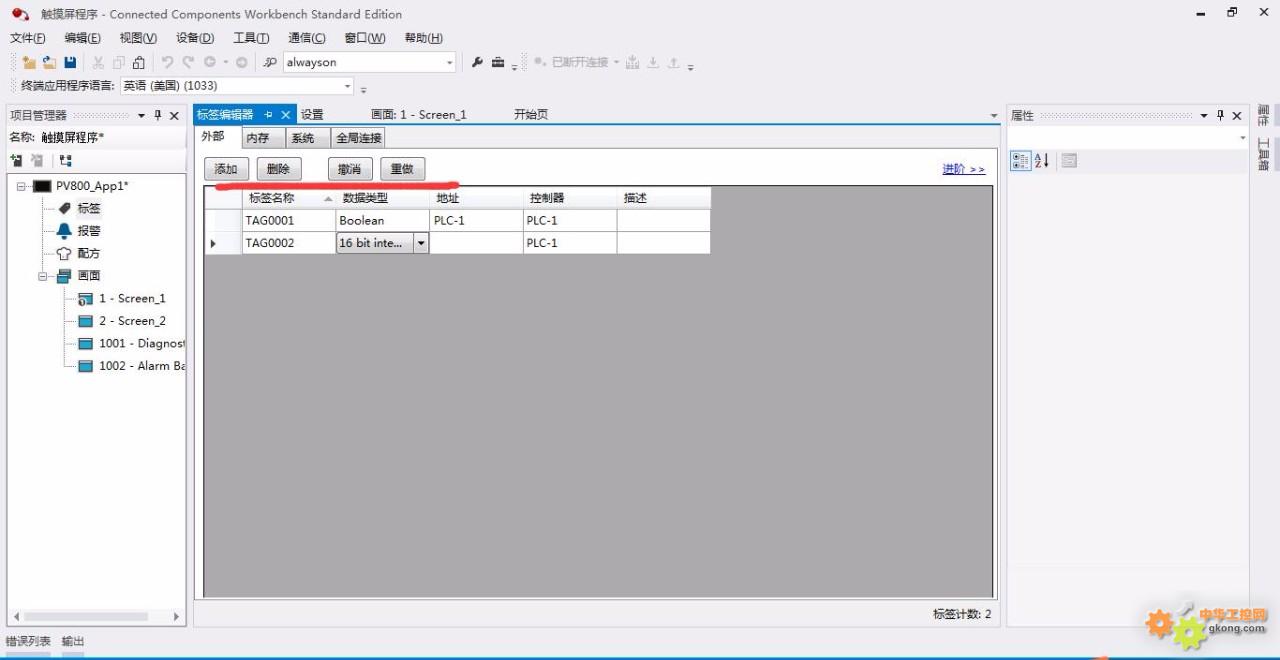Open the document tab list dropdown arrow
Screen dimensions: 1280x660
click(993, 116)
